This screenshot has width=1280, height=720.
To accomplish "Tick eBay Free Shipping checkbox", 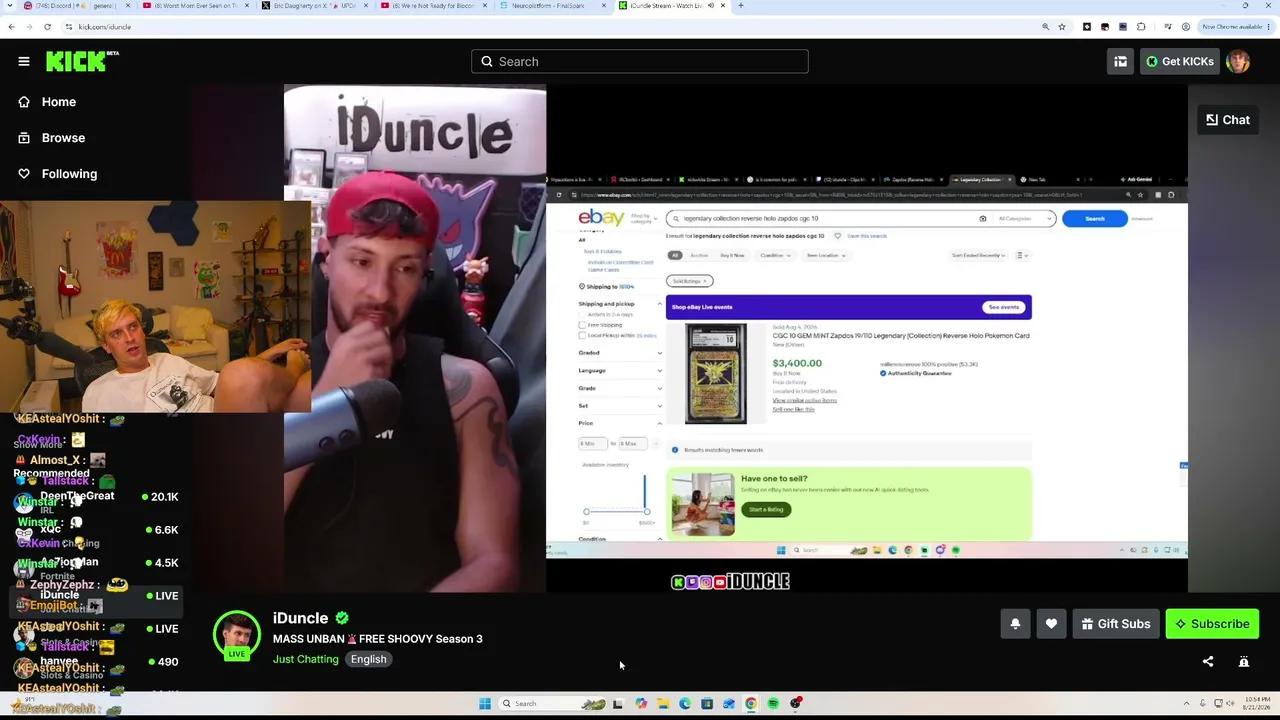I will (x=582, y=325).
